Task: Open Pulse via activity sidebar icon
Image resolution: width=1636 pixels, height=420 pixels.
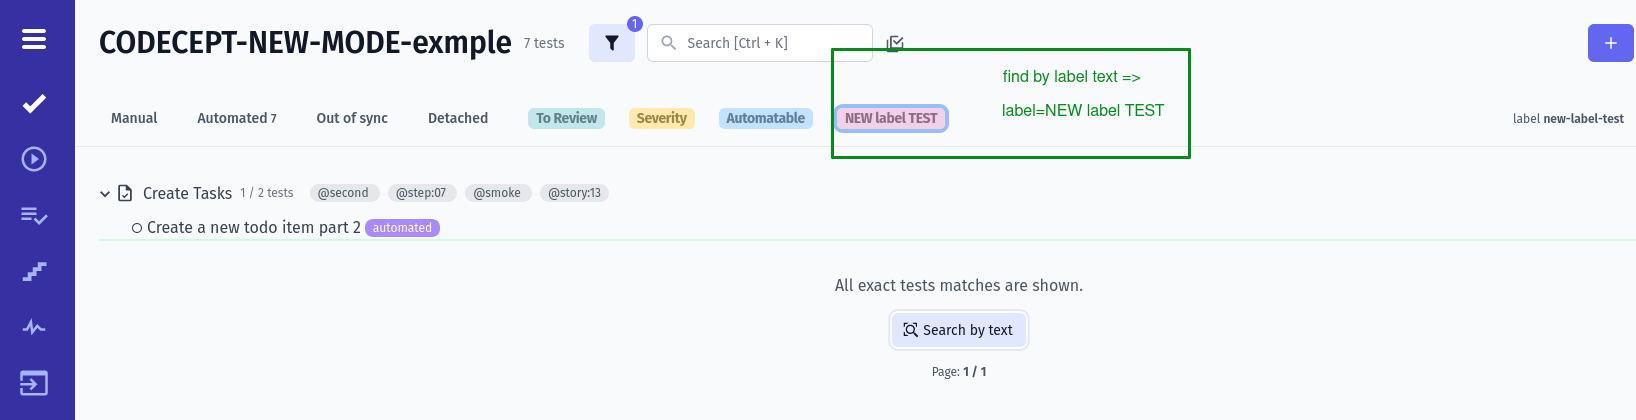Action: click(34, 327)
